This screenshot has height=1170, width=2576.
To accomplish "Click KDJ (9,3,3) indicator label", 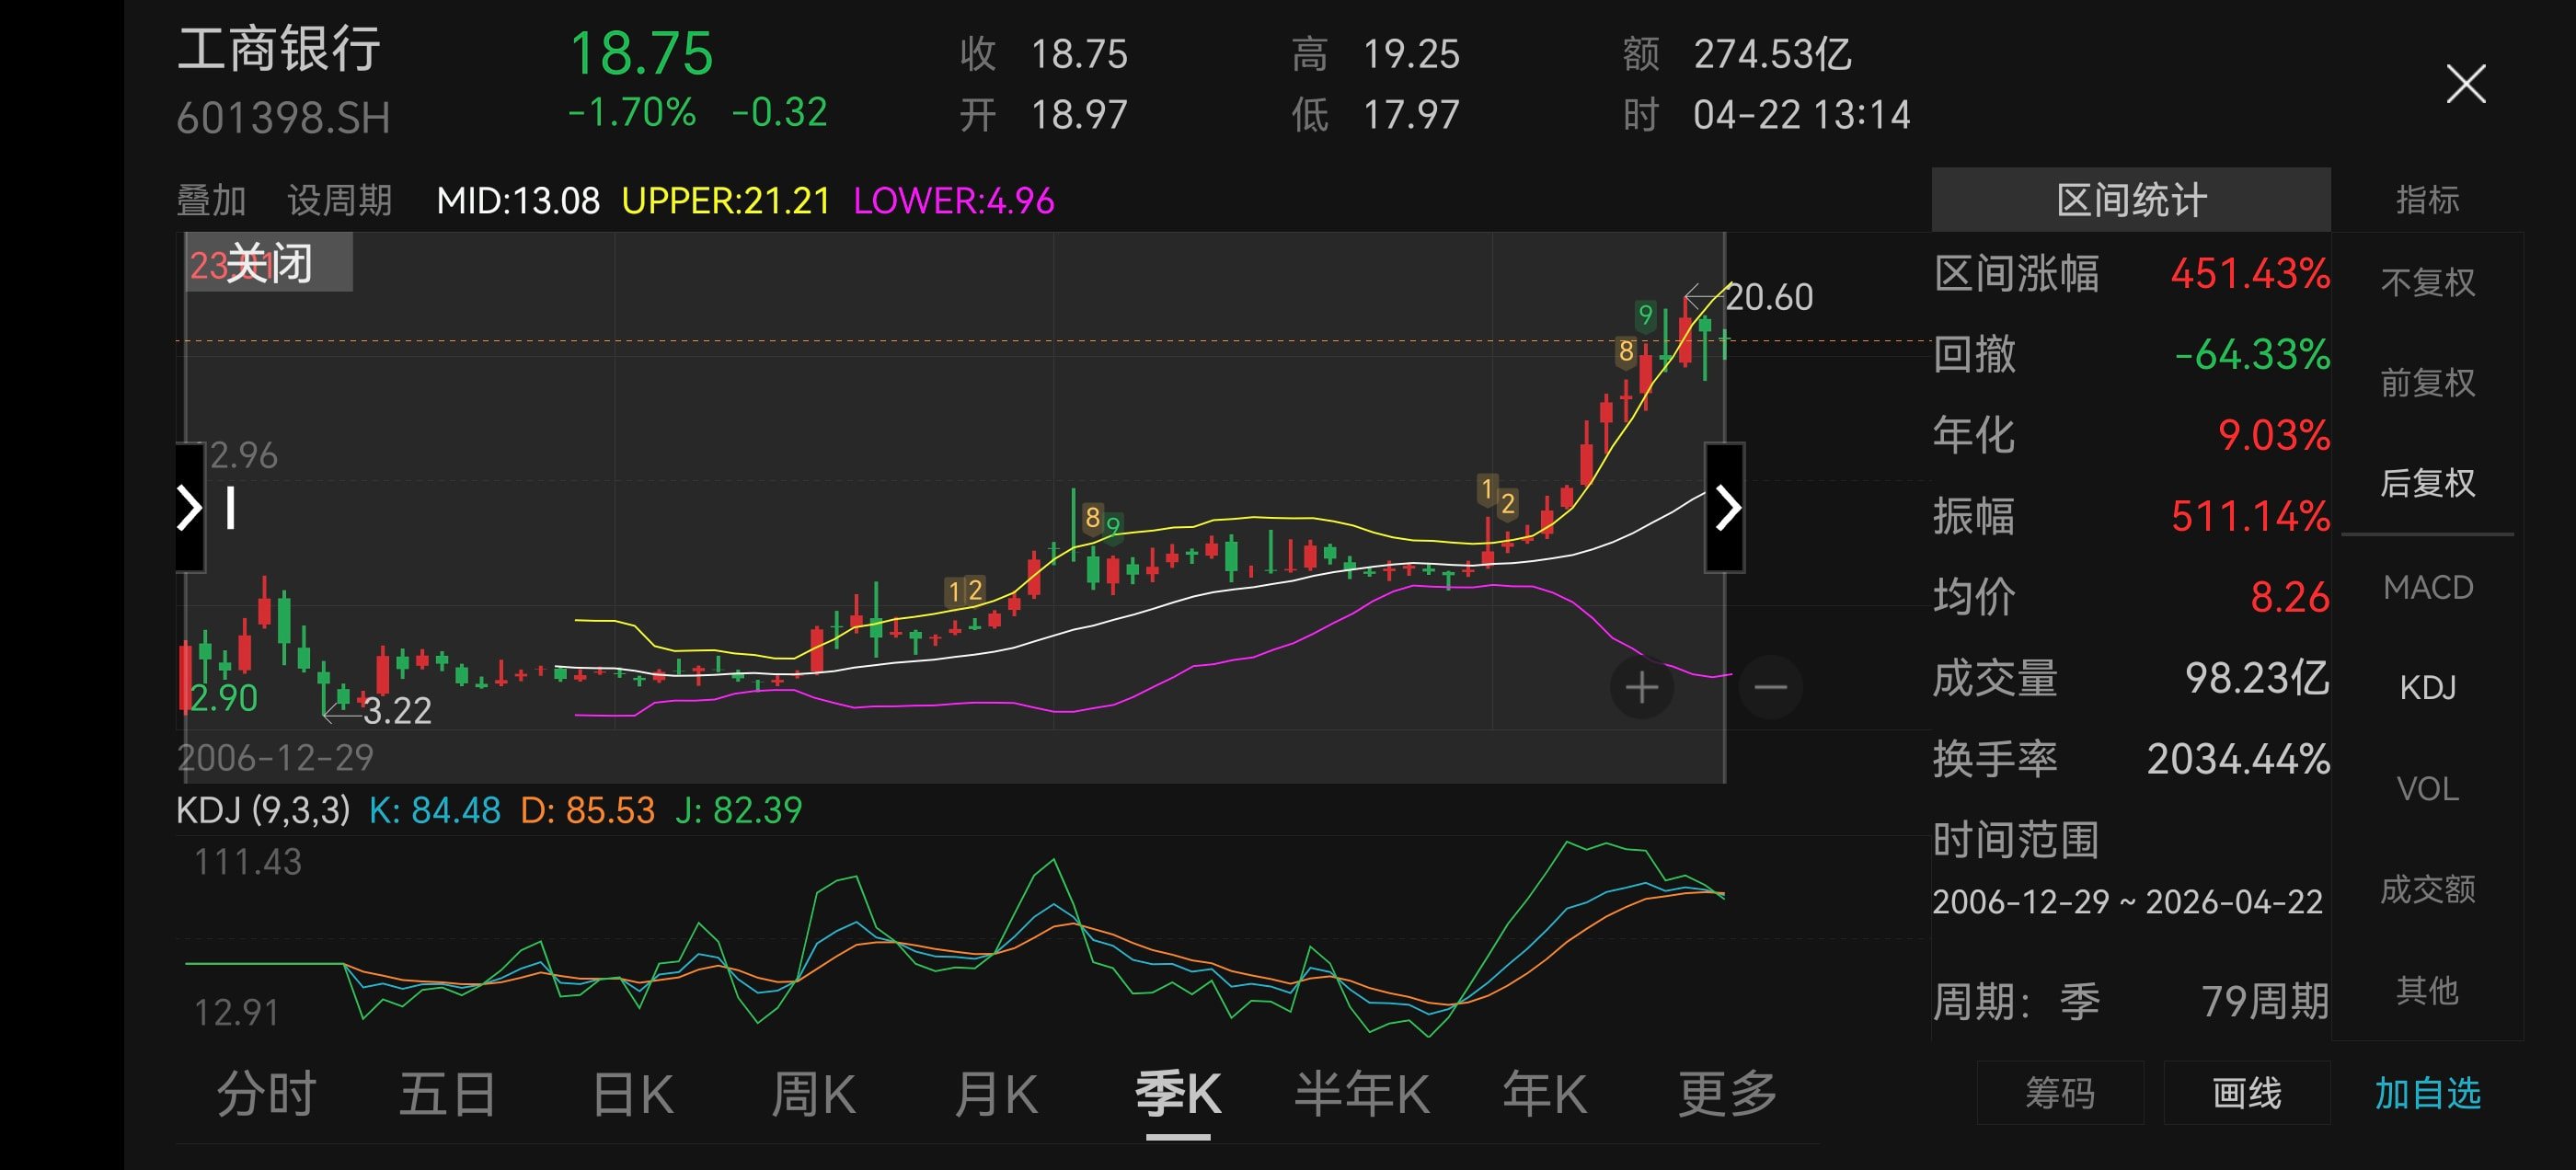I will (263, 810).
